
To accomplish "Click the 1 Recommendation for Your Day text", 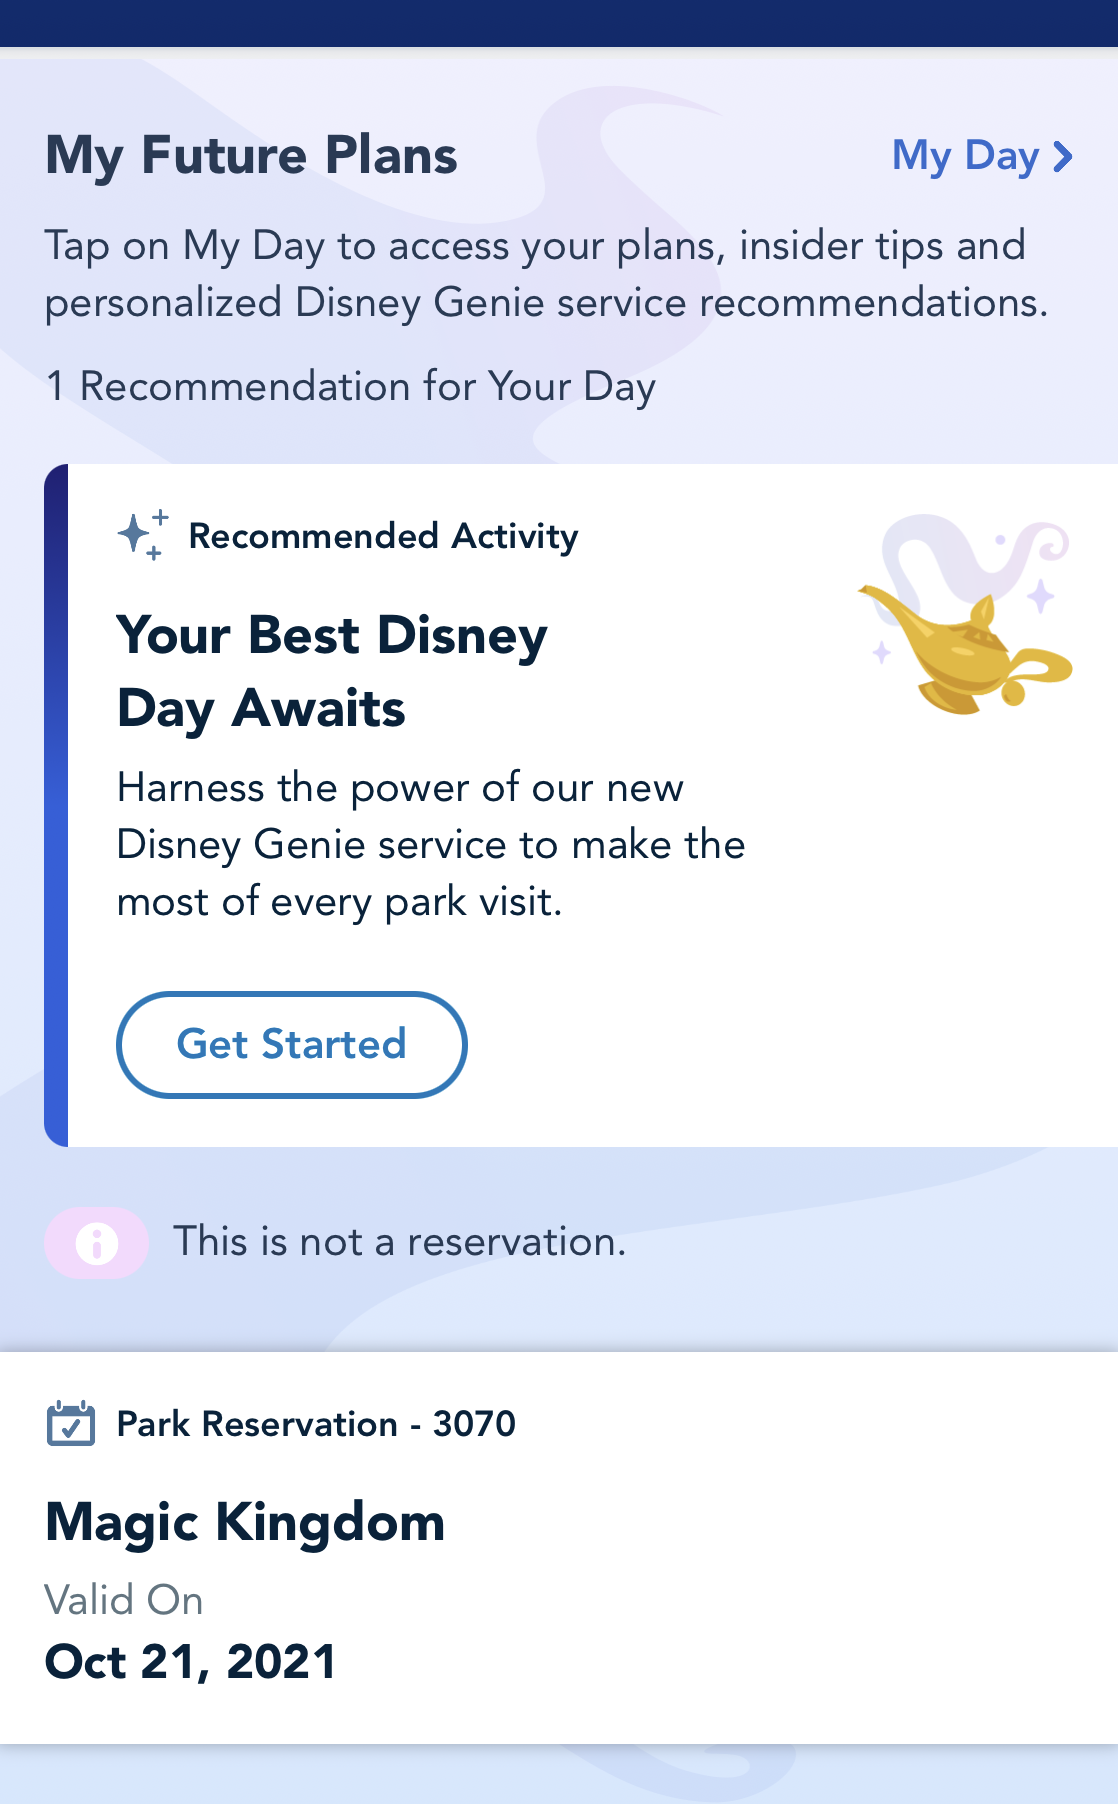I will (x=350, y=386).
